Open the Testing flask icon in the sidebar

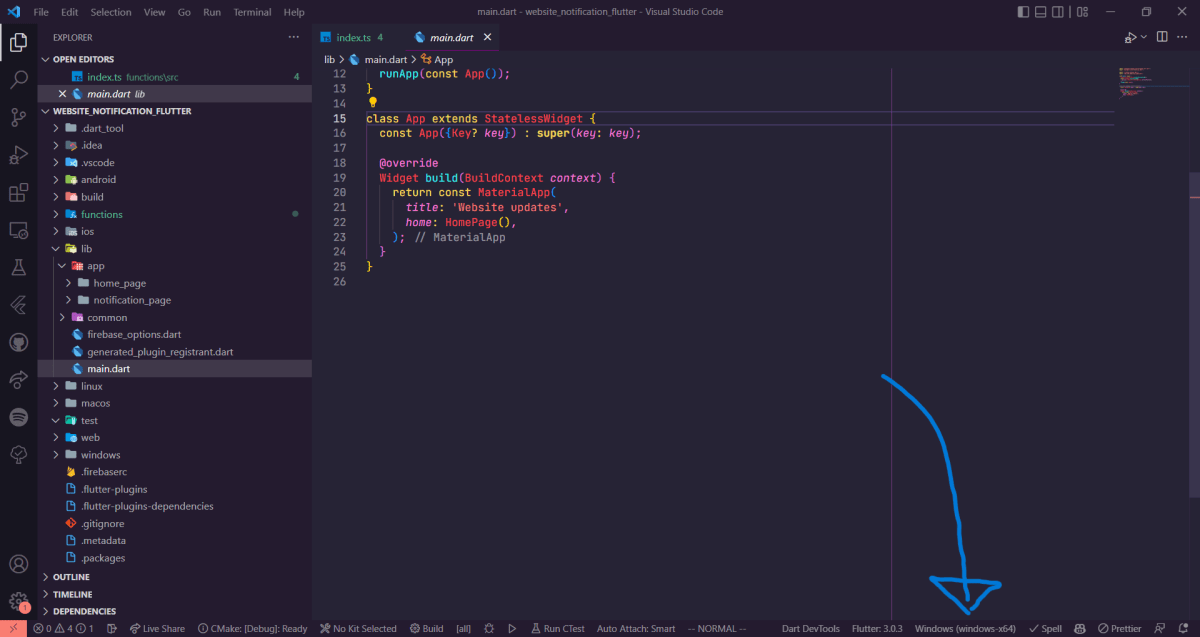click(18, 268)
